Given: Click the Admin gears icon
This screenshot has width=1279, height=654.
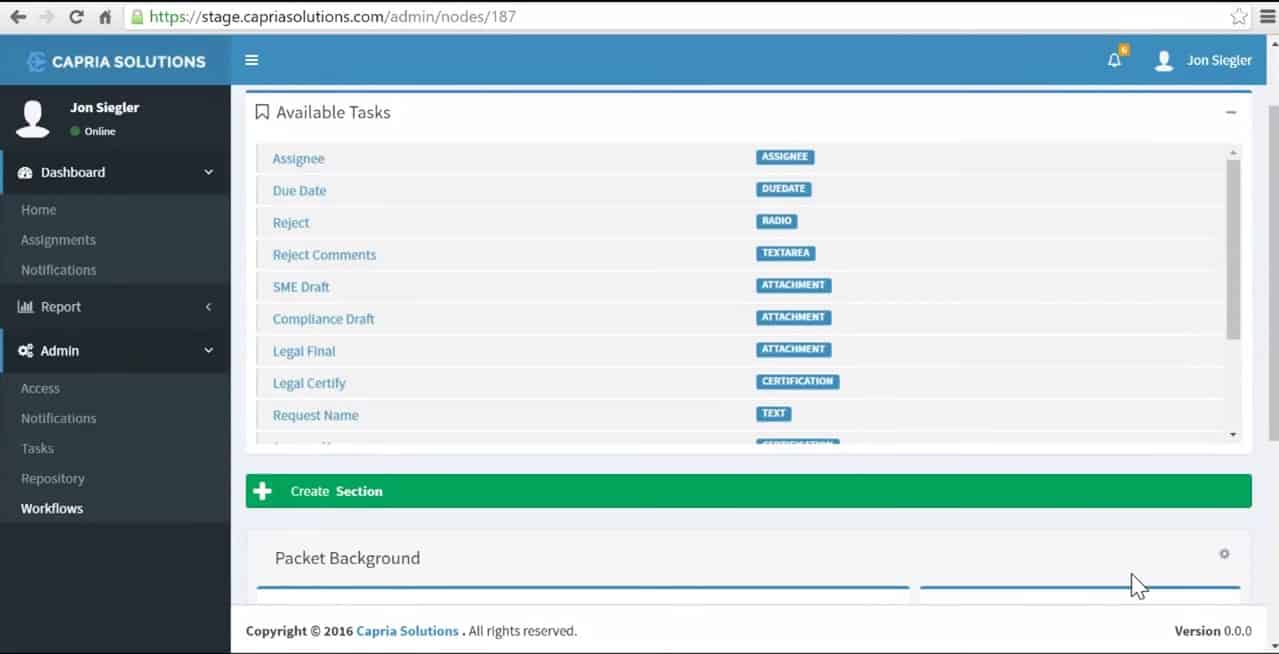Looking at the screenshot, I should point(25,351).
